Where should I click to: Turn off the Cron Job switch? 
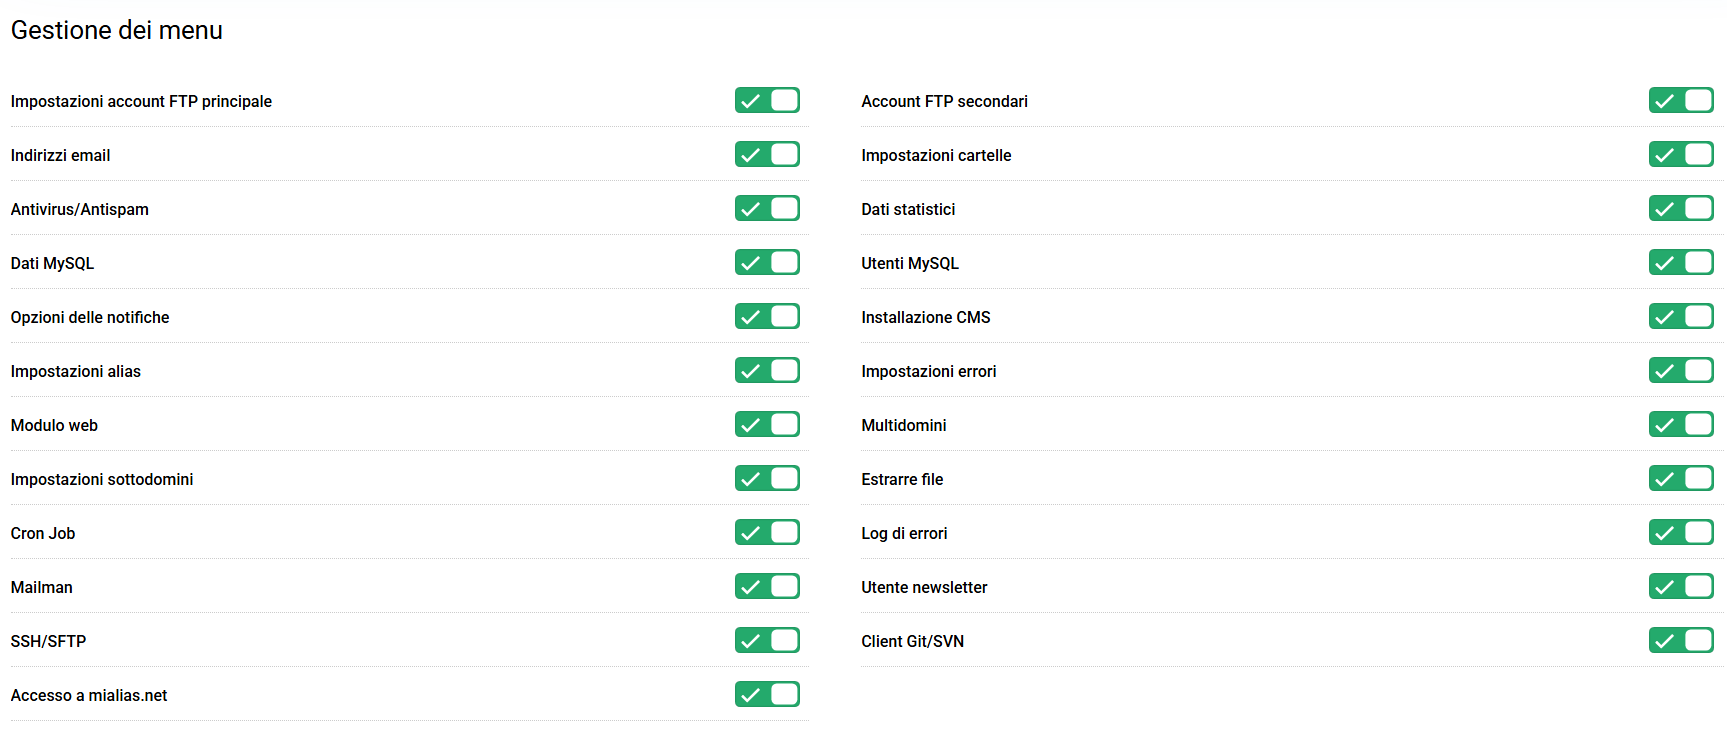767,533
